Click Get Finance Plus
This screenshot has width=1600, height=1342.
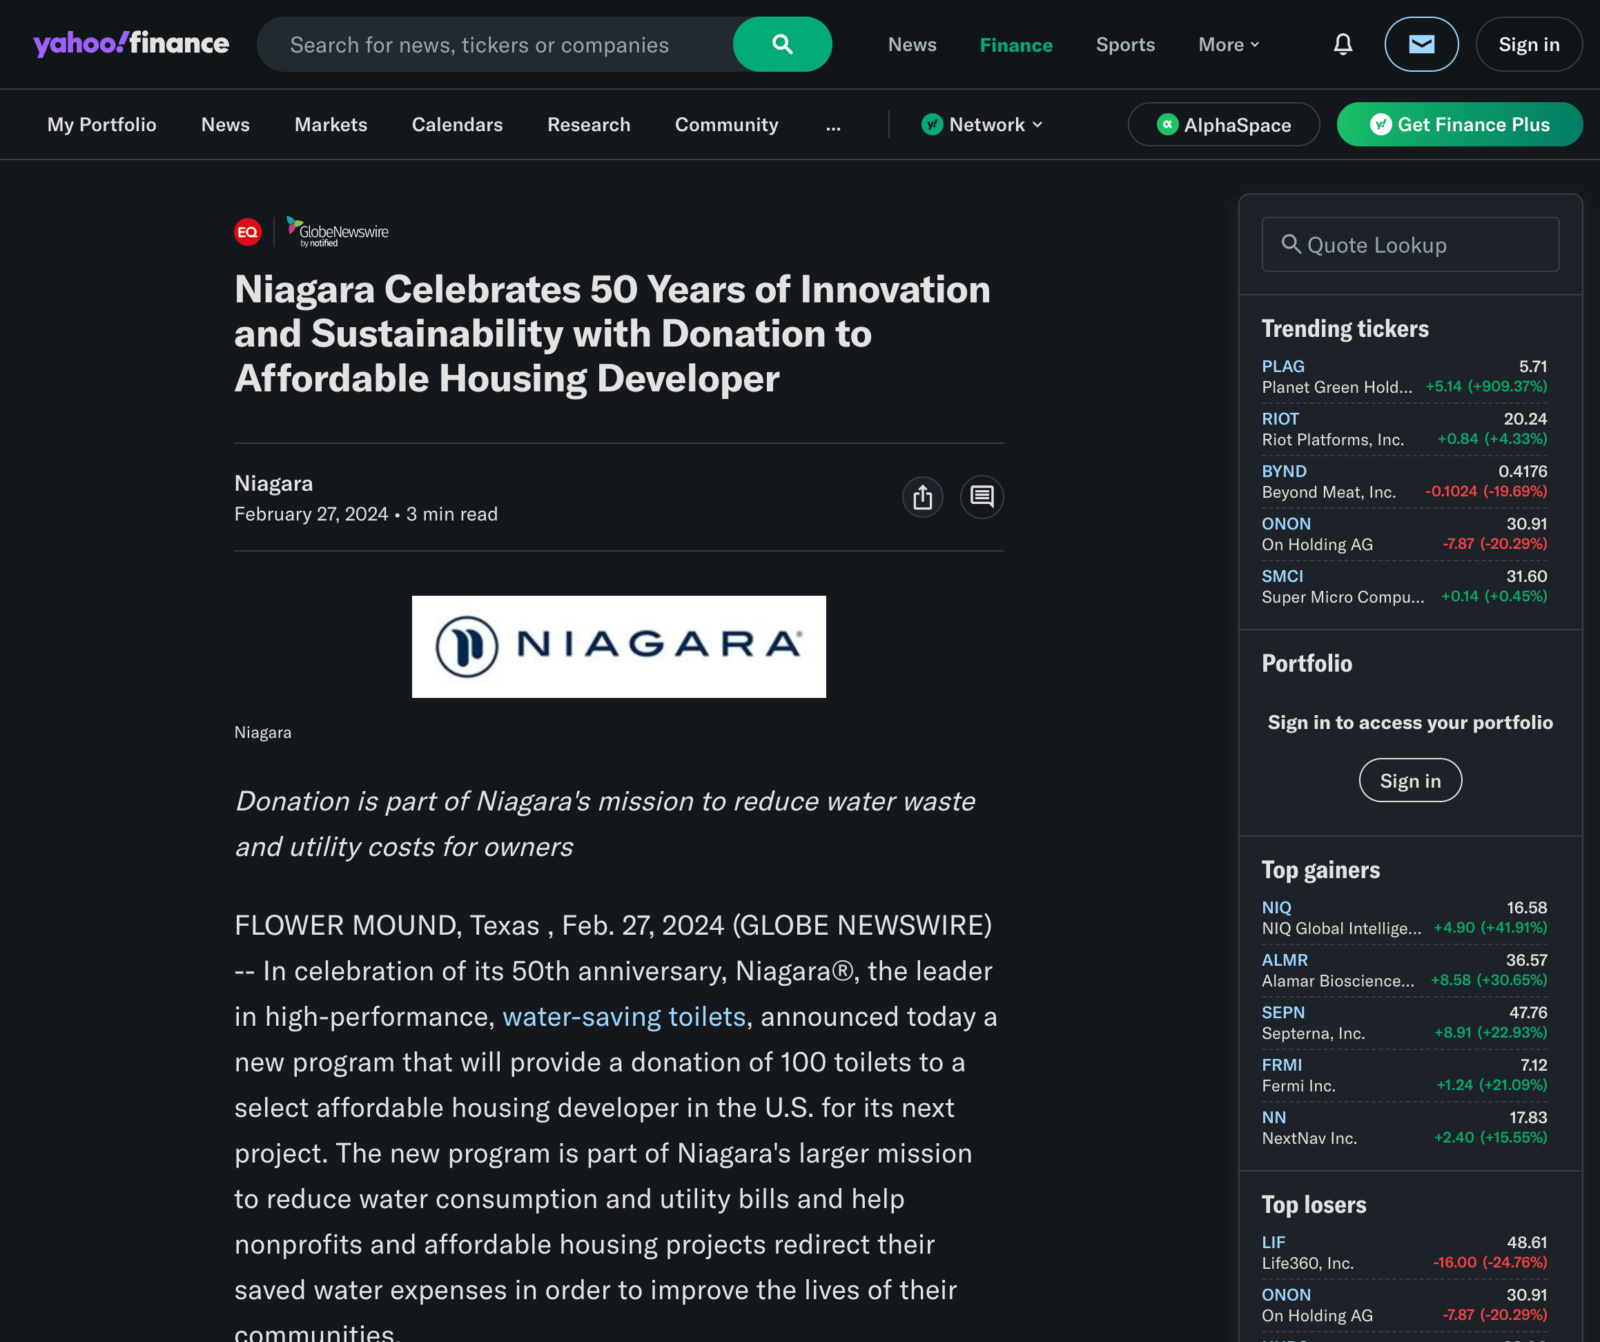tap(1460, 124)
